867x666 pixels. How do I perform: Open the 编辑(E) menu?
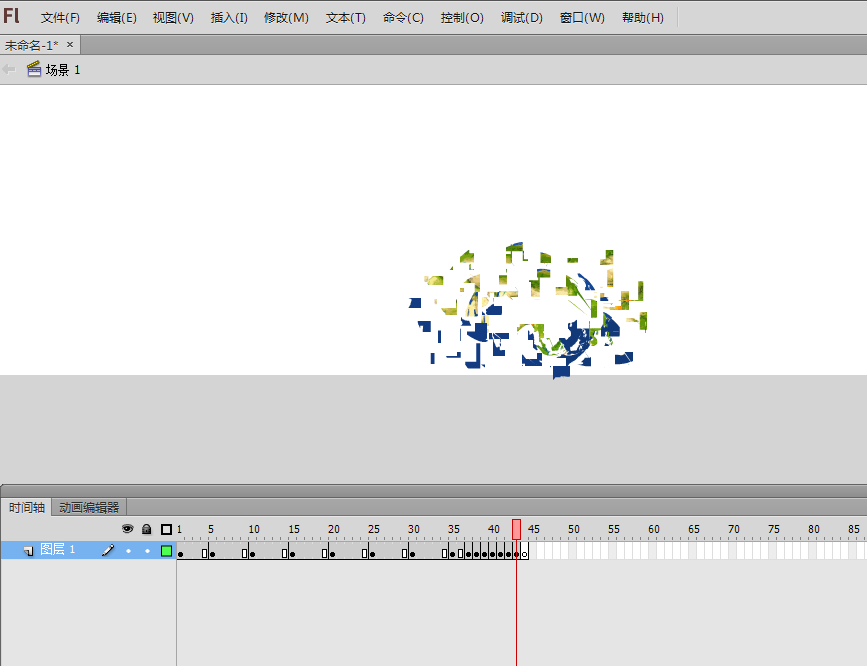(x=117, y=18)
